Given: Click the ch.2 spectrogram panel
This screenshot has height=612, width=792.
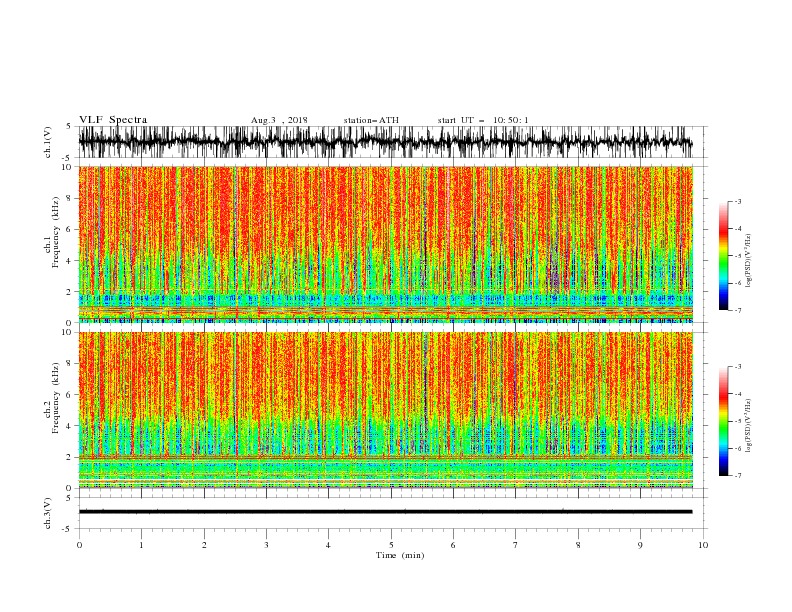Looking at the screenshot, I should [385, 410].
